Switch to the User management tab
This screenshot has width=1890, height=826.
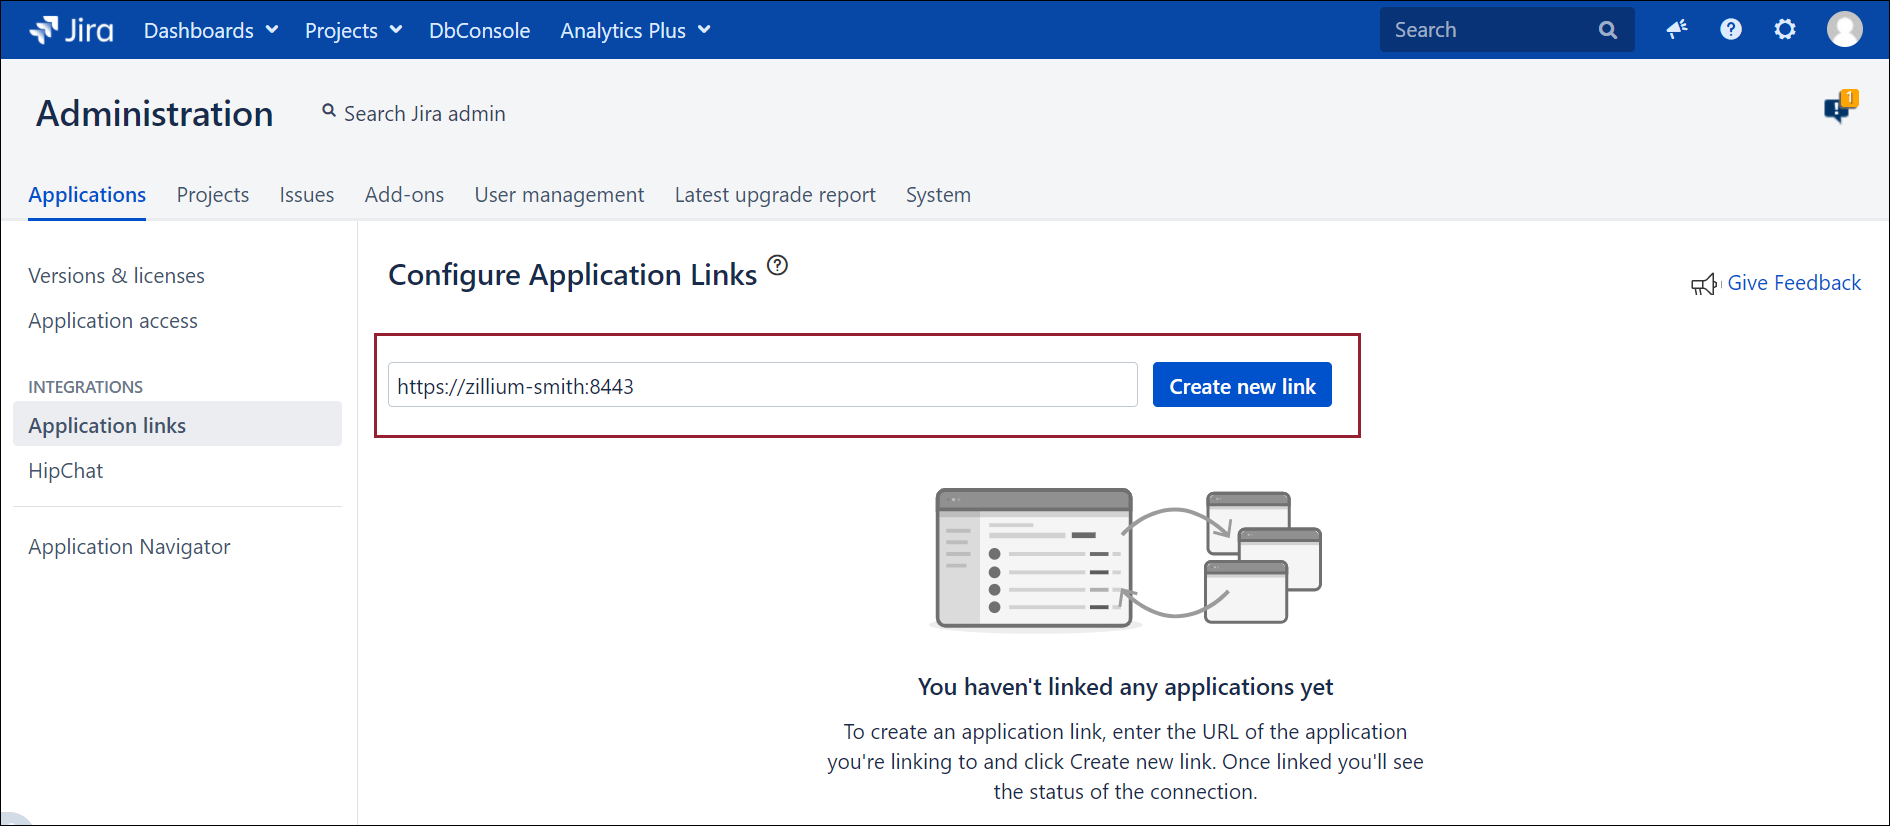click(559, 195)
